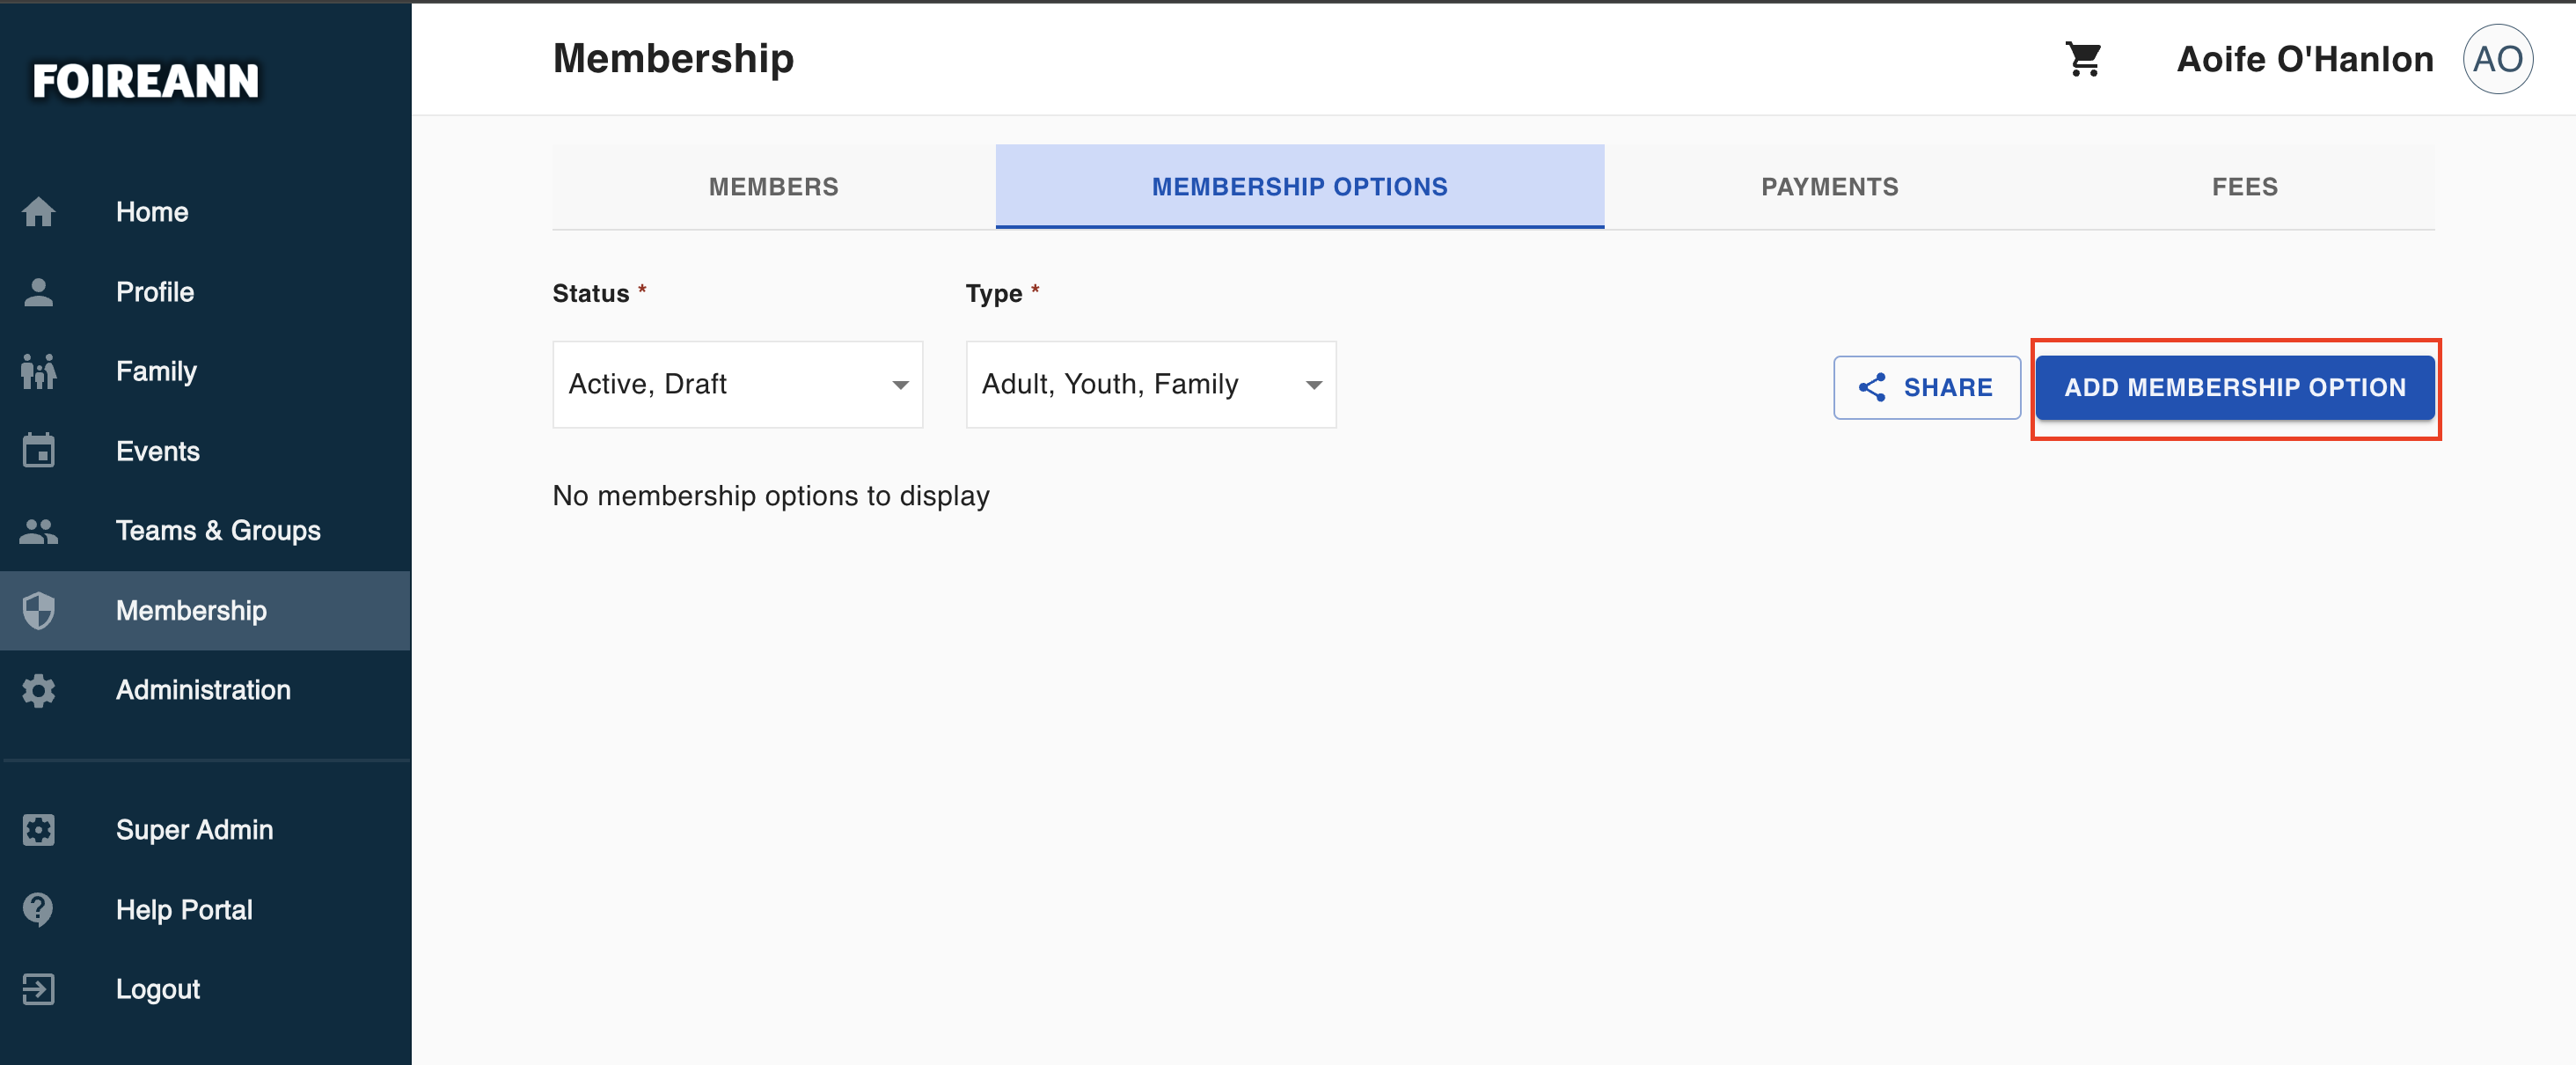Click the Family people icon
Viewport: 2576px width, 1065px height.
coord(38,371)
